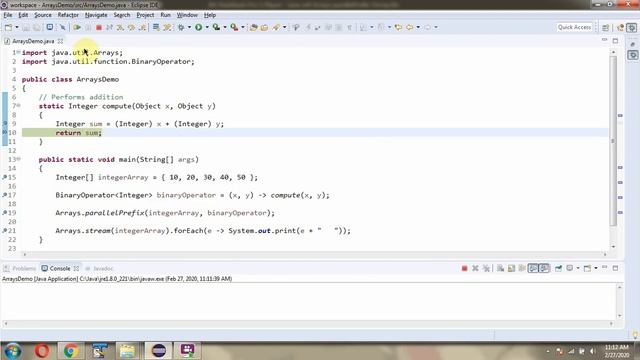Click the Skip All Breakpoints icon
This screenshot has height=360, width=640.
tap(63, 27)
